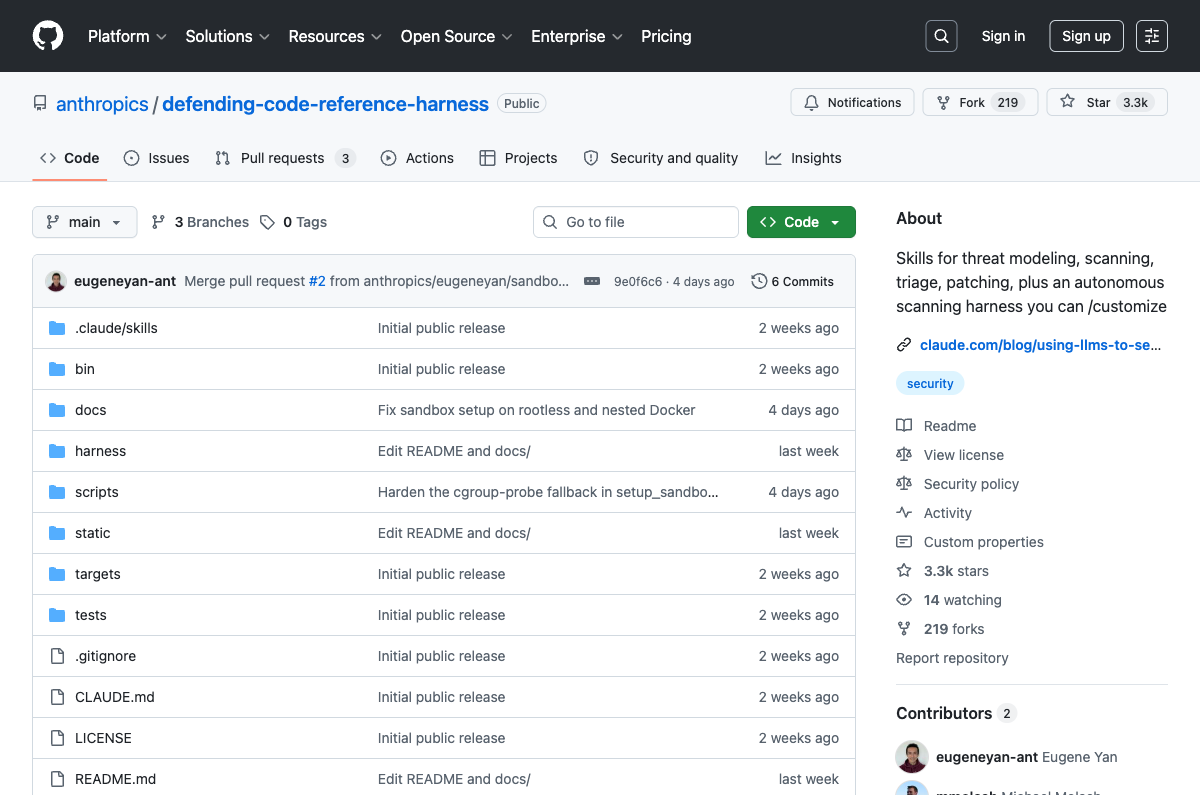Image resolution: width=1200 pixels, height=795 pixels.
Task: Click Report repository link
Action: pyautogui.click(x=952, y=658)
